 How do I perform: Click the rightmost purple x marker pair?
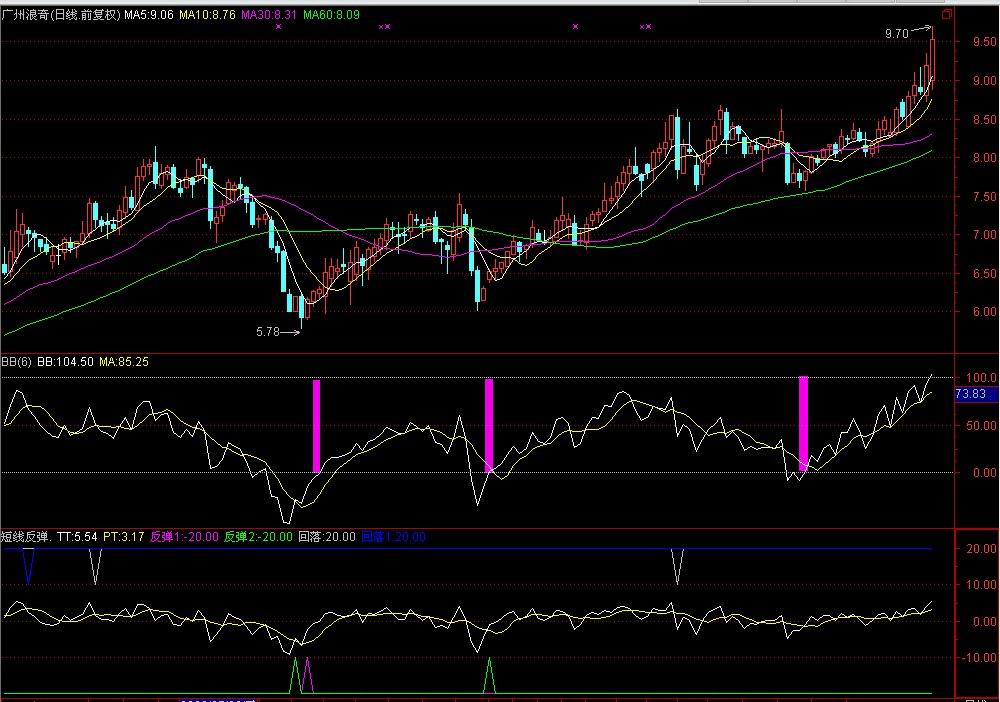645,27
